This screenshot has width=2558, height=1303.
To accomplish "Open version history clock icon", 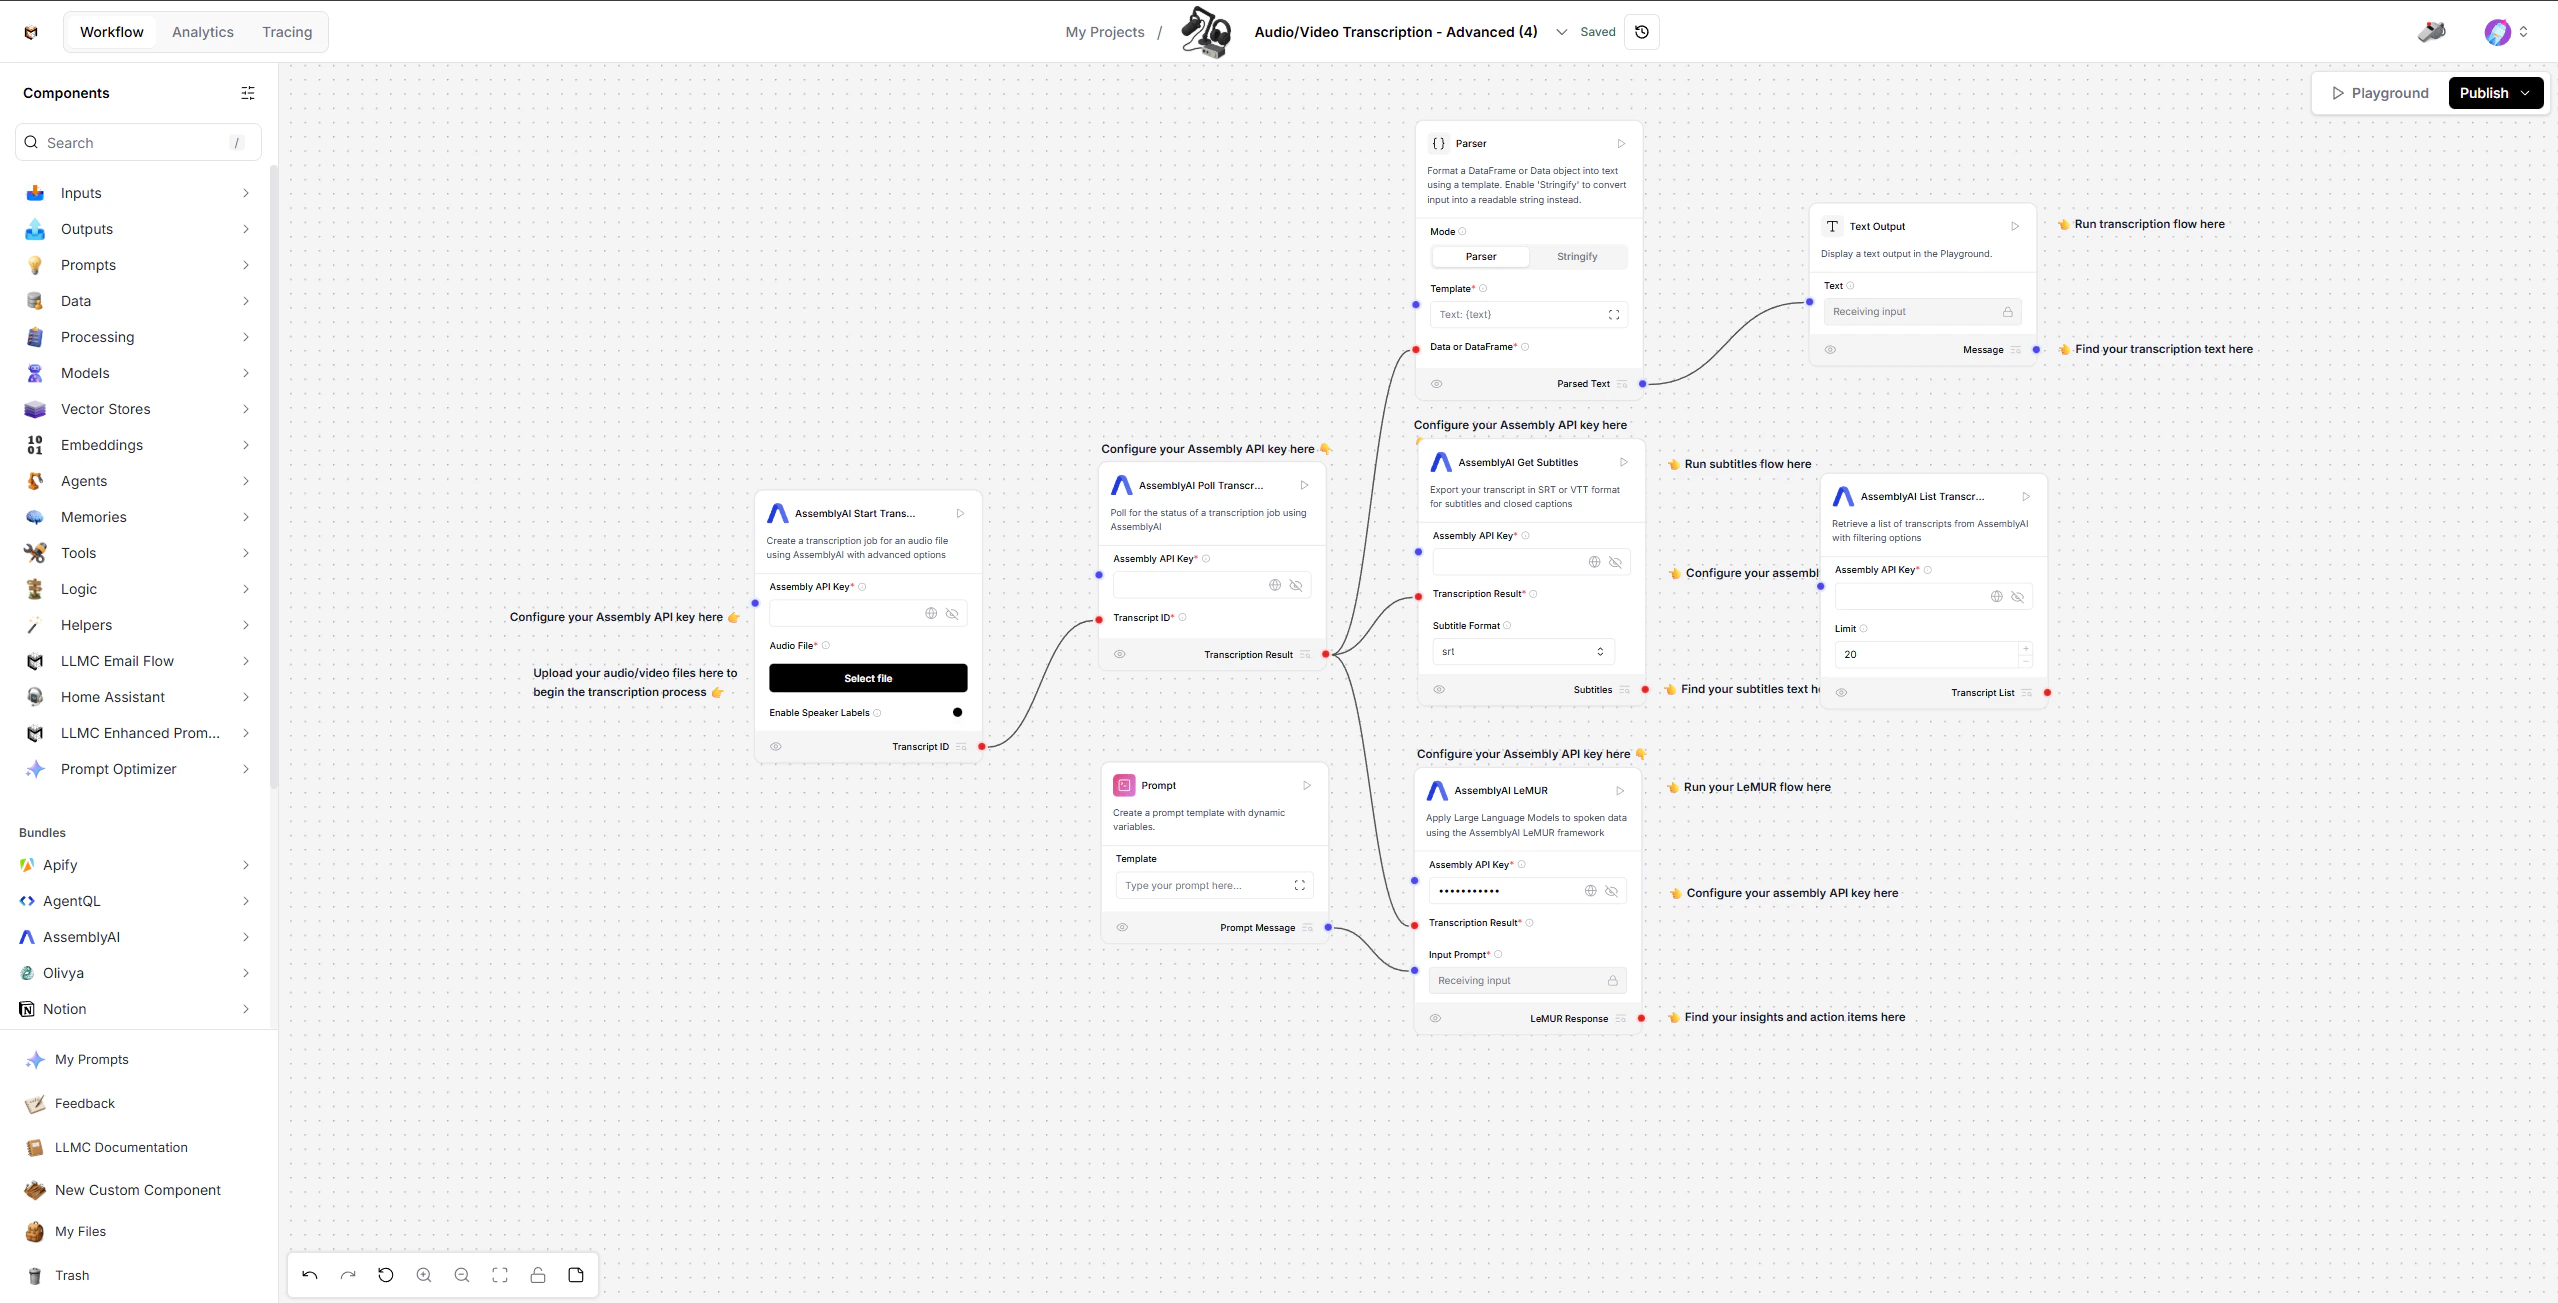I will tap(1642, 32).
